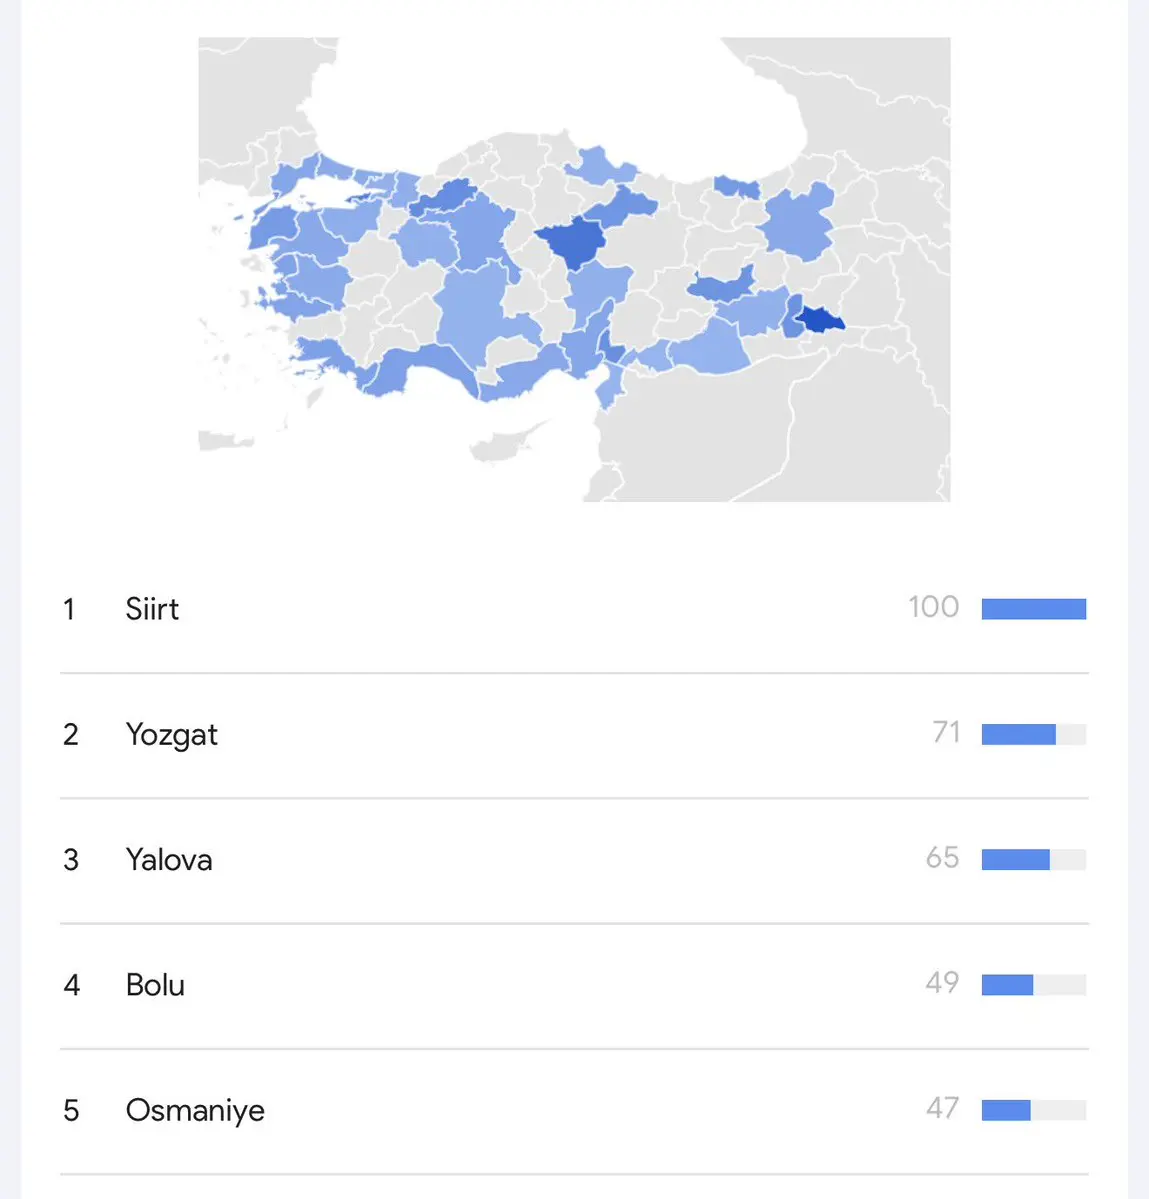Click the value 49 beside Bolu
1149x1199 pixels.
[942, 983]
